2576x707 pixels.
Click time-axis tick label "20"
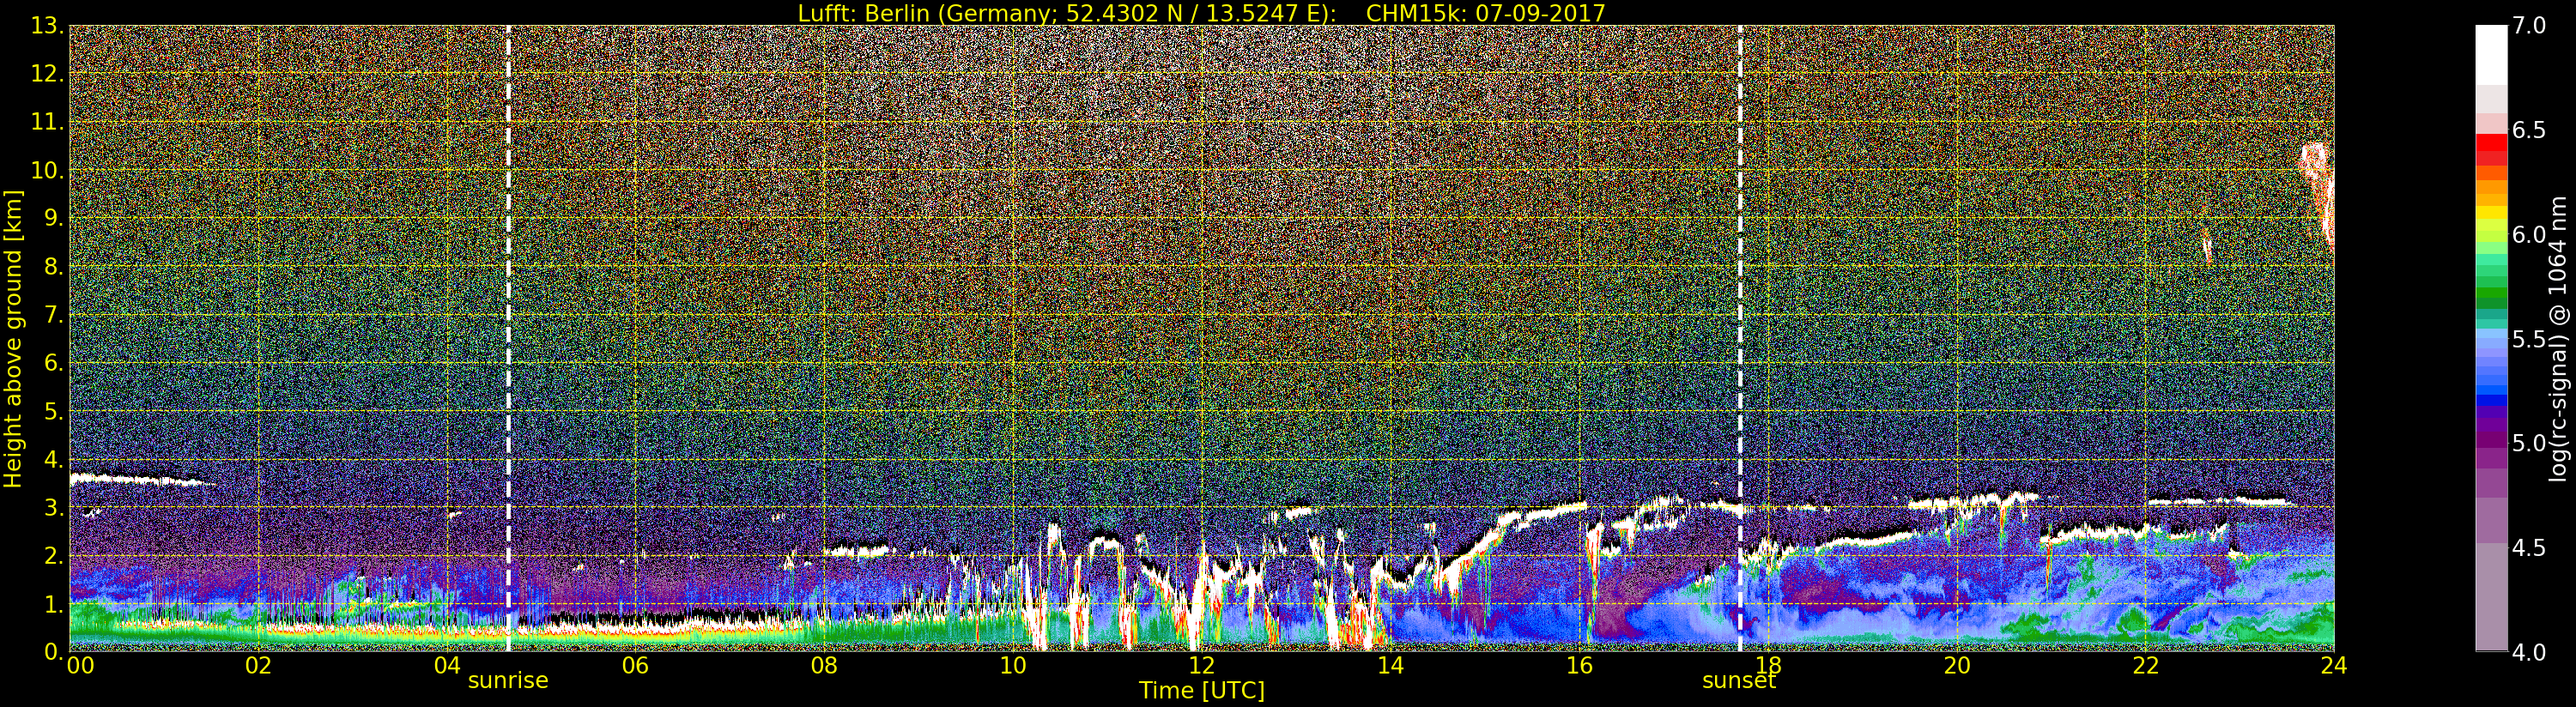pyautogui.click(x=1957, y=666)
